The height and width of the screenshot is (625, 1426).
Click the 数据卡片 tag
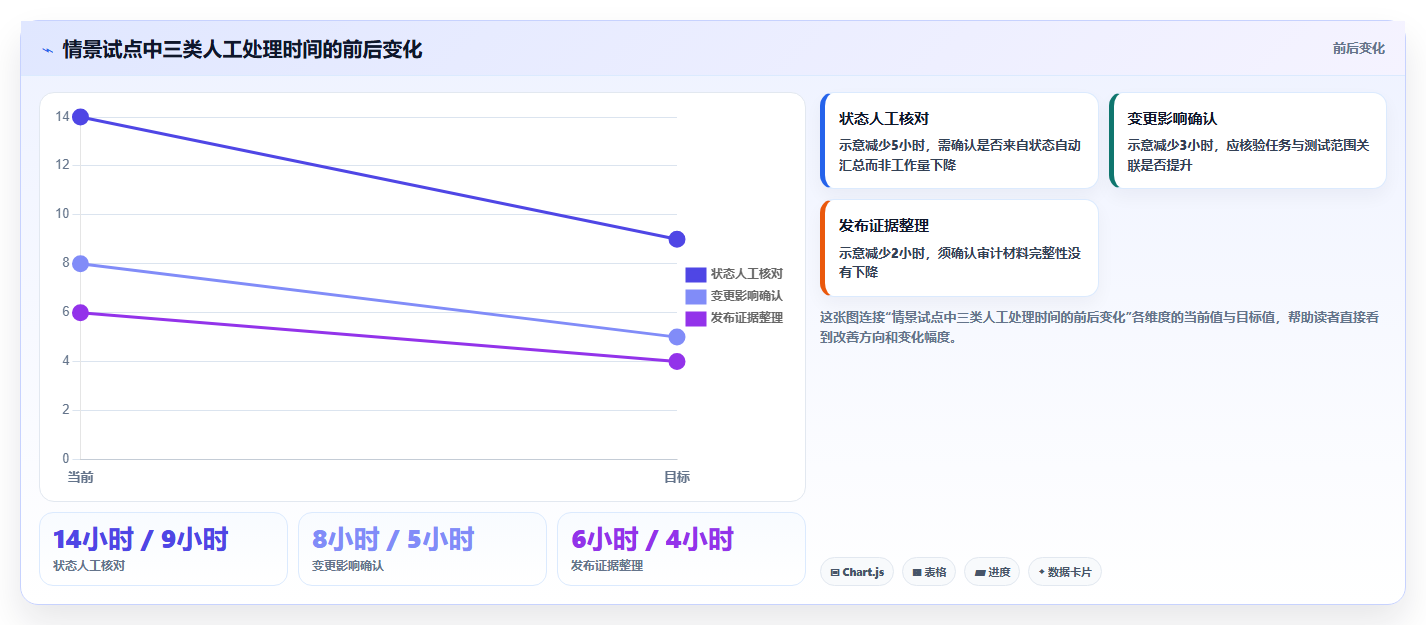(1065, 572)
